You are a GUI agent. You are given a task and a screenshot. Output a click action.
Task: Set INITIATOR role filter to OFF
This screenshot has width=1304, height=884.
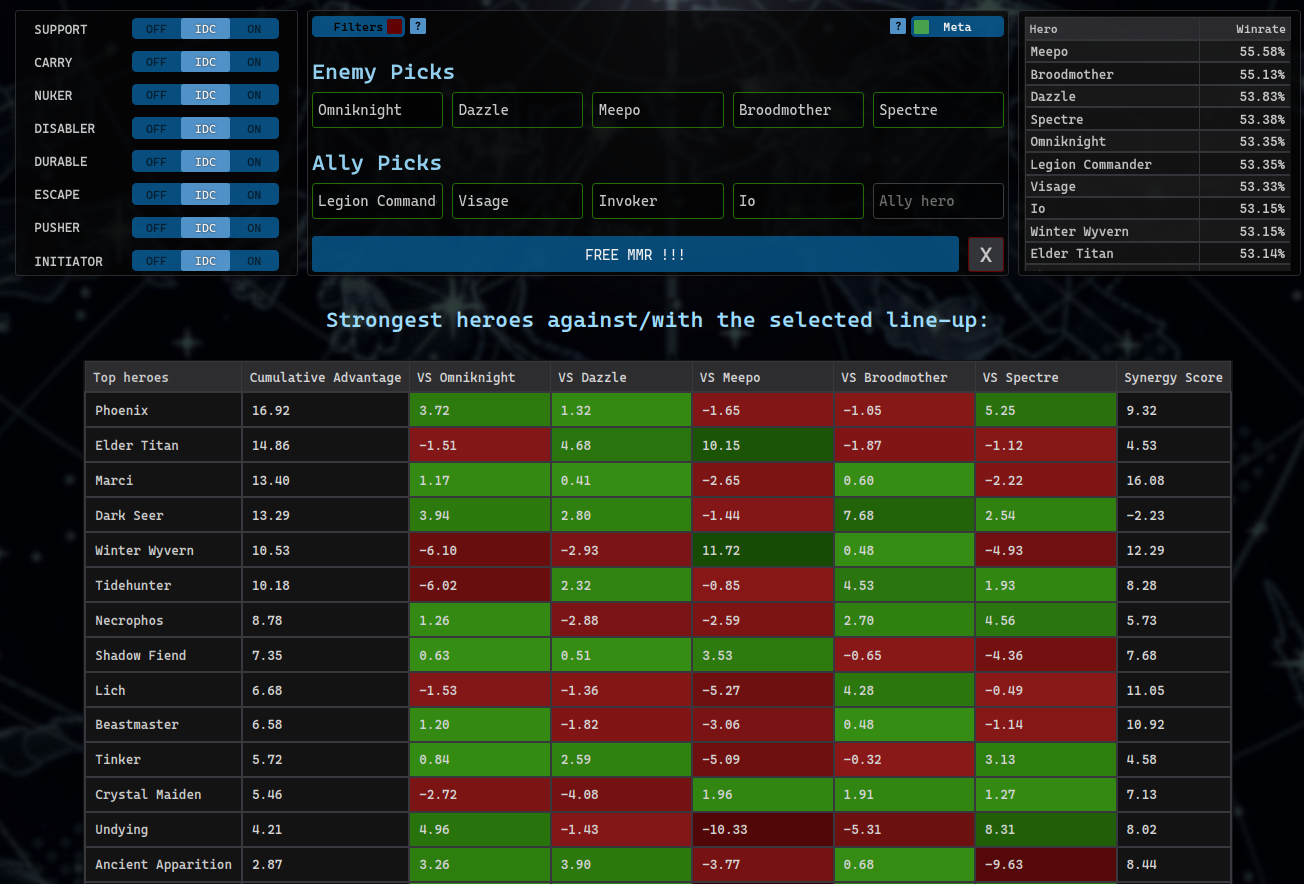156,261
